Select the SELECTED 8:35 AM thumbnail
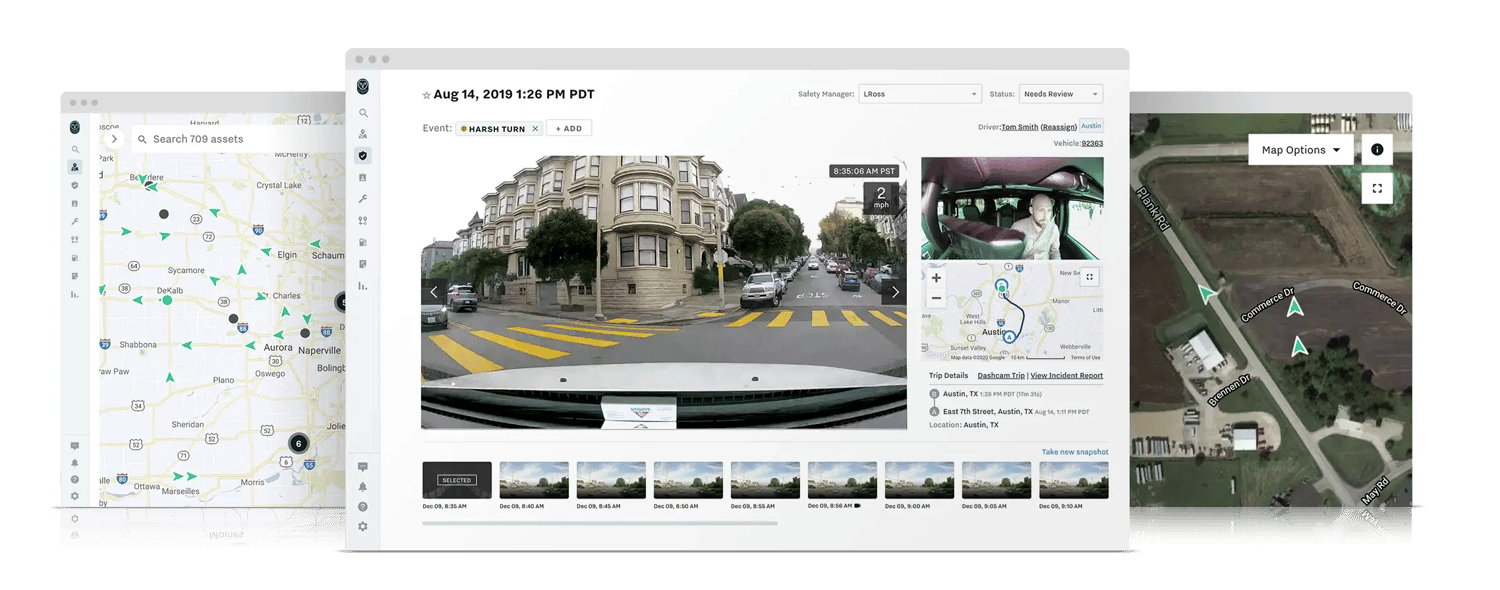 coord(457,480)
